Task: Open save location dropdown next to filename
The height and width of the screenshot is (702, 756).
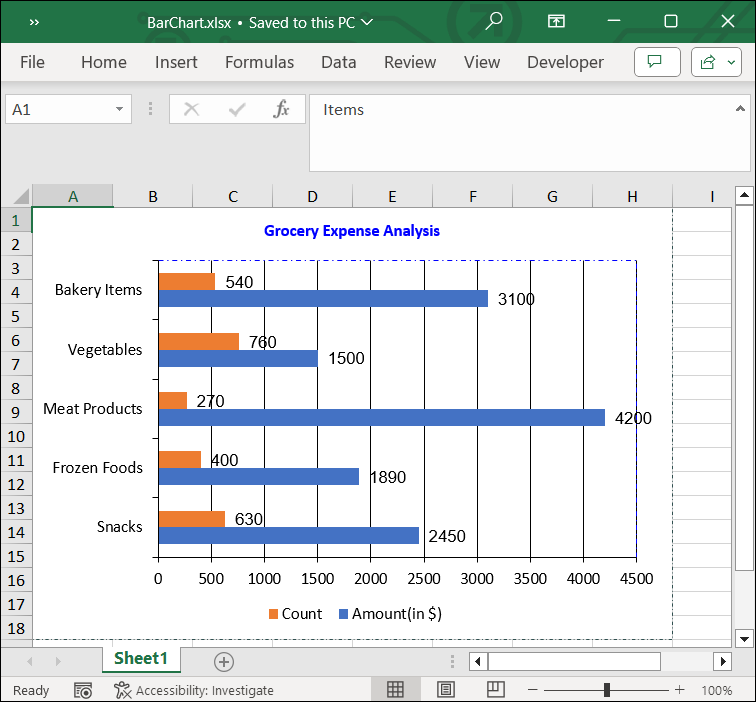Action: pyautogui.click(x=367, y=22)
